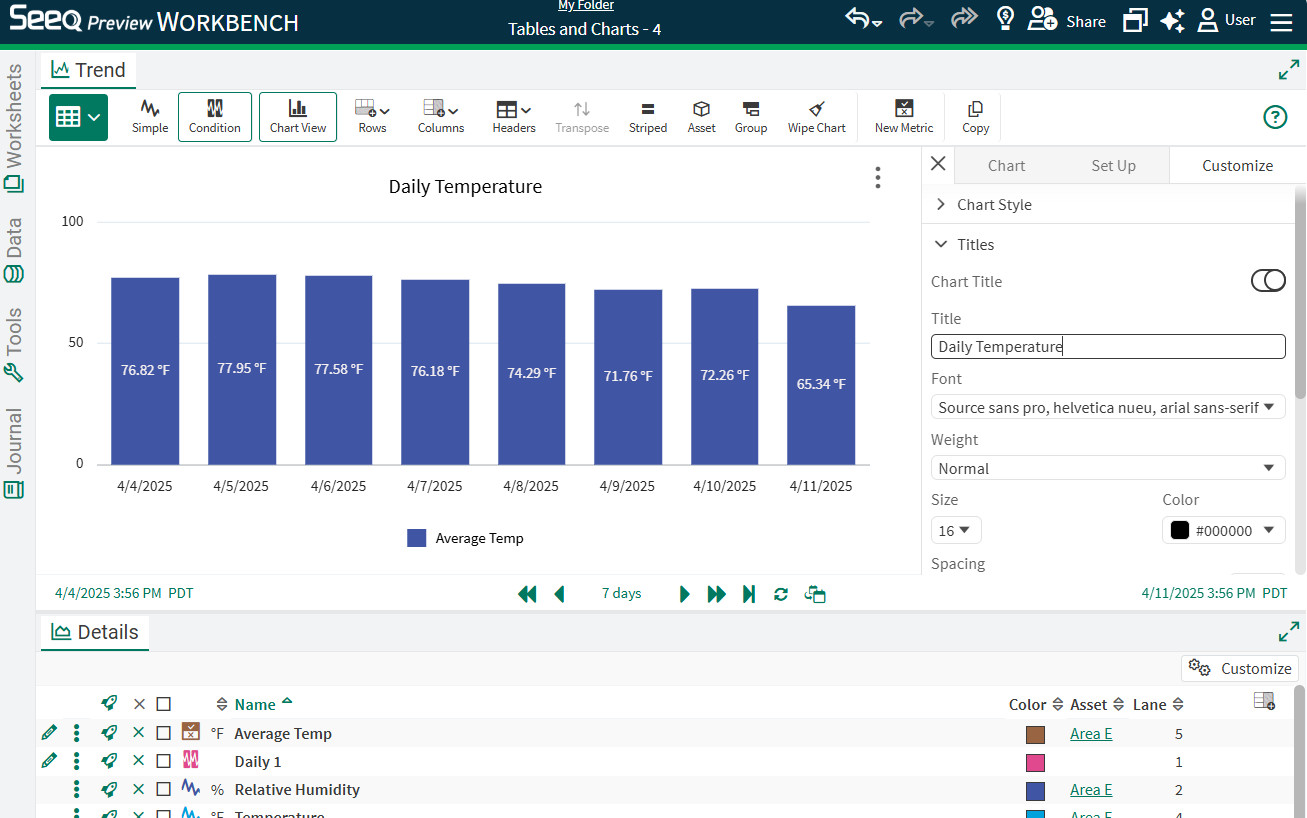Switch to the Set Up tab
This screenshot has width=1307, height=818.
coord(1113,166)
